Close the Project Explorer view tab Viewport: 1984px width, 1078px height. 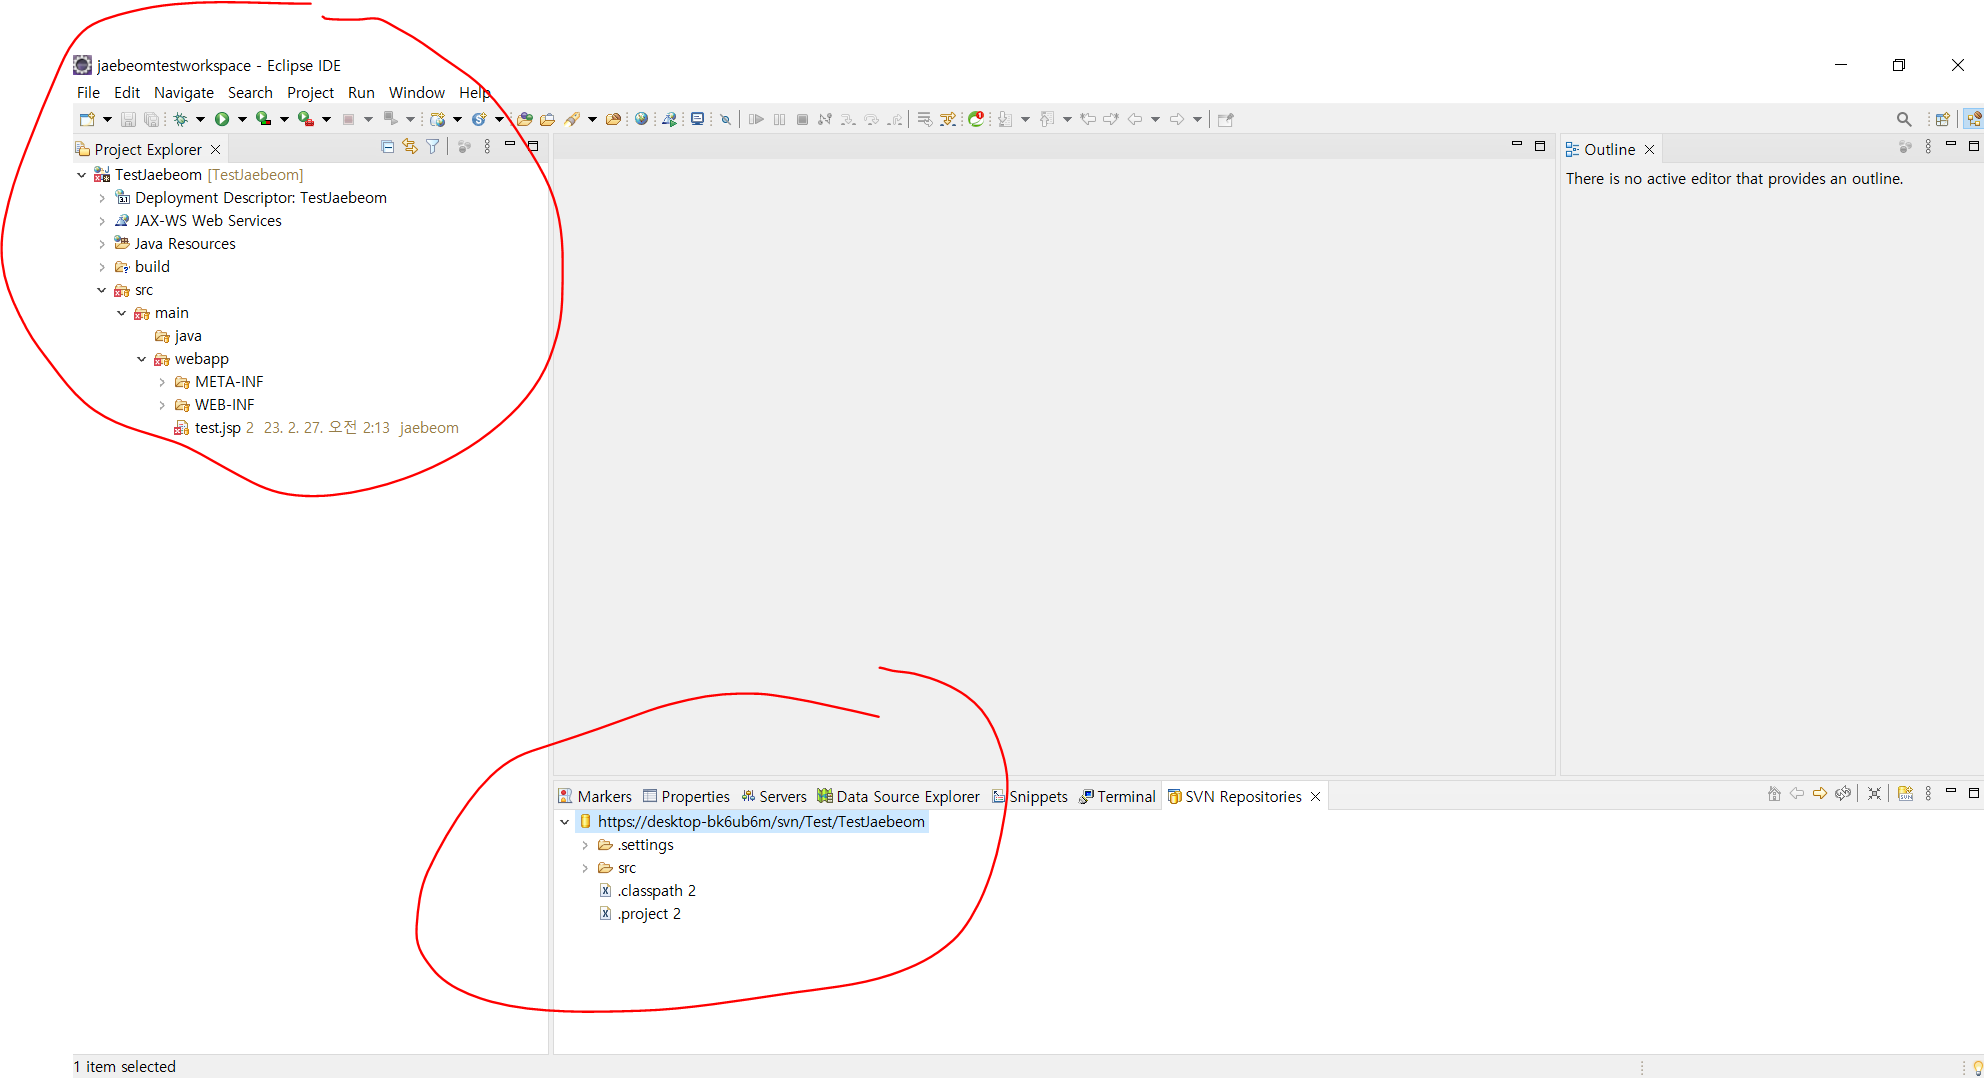pyautogui.click(x=215, y=150)
